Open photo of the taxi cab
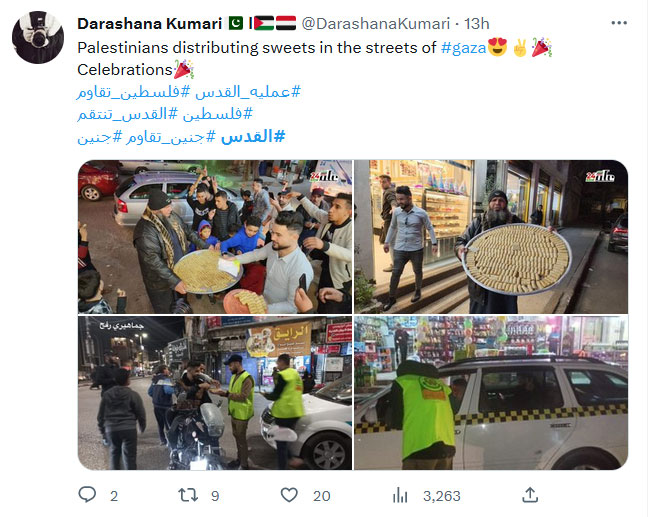 491,393
